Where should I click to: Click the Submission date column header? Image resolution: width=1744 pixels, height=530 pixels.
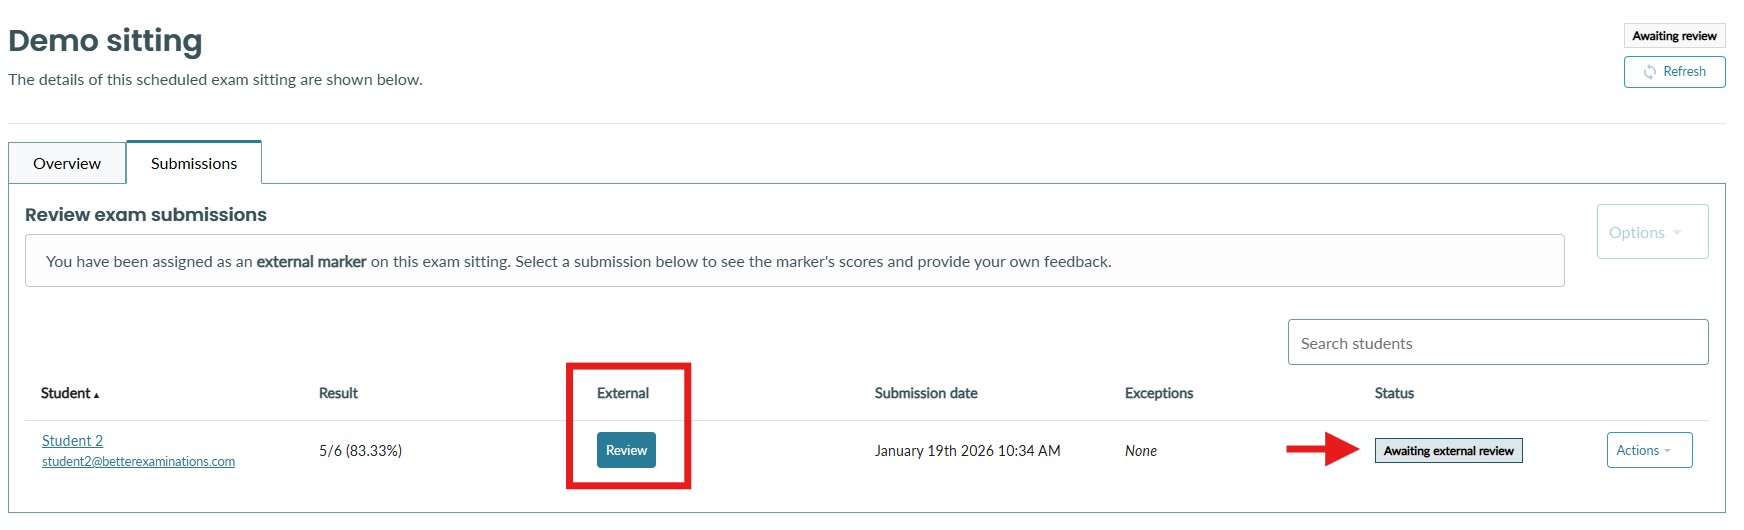pyautogui.click(x=926, y=393)
